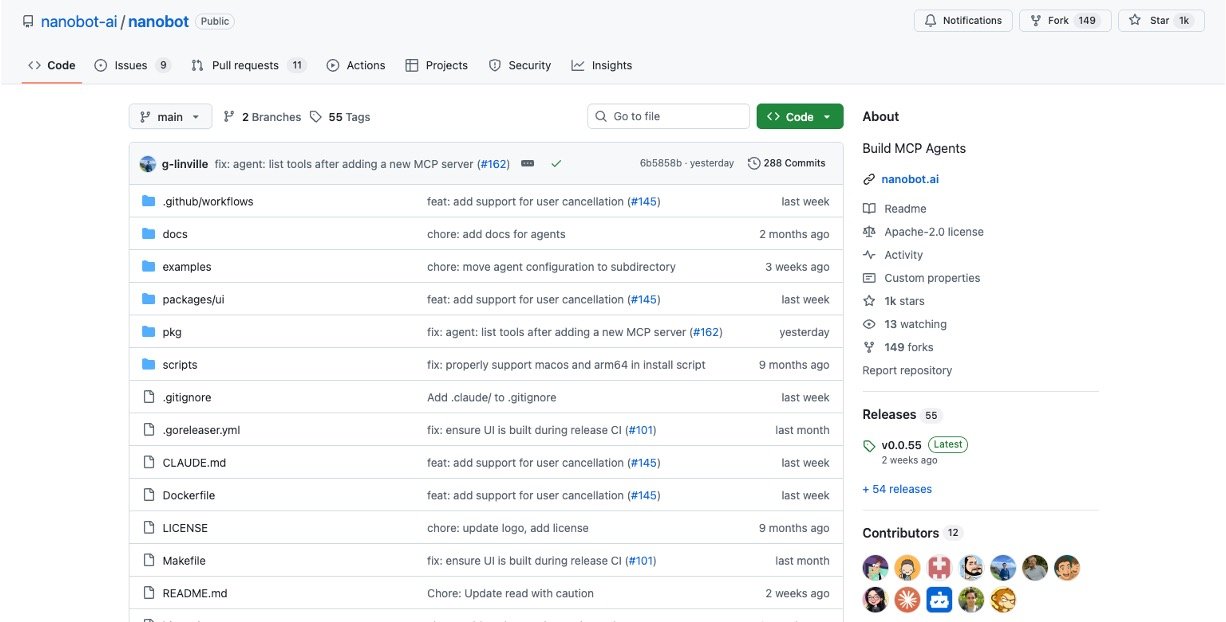1226x622 pixels.
Task: View 2 Branches link
Action: tap(262, 117)
